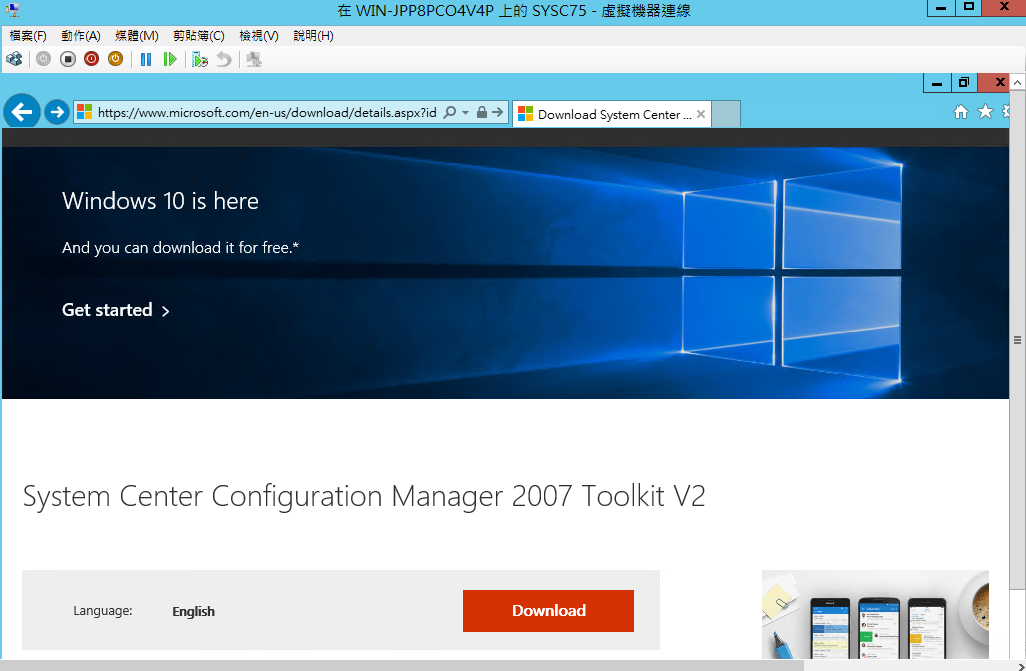Click the security lock icon in the address bar

[482, 112]
